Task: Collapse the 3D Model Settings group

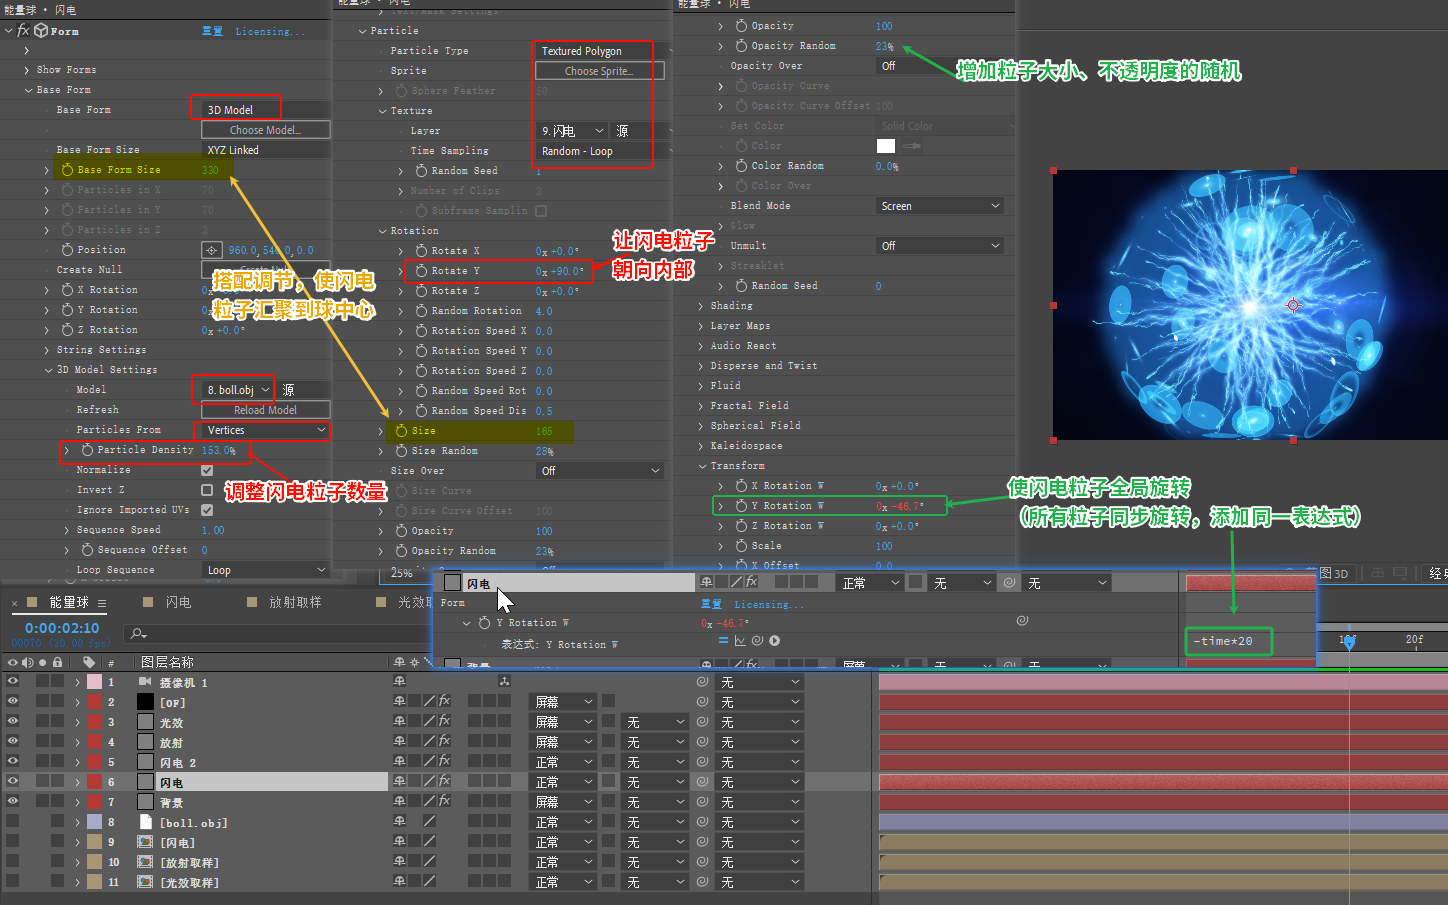Action: (x=47, y=370)
